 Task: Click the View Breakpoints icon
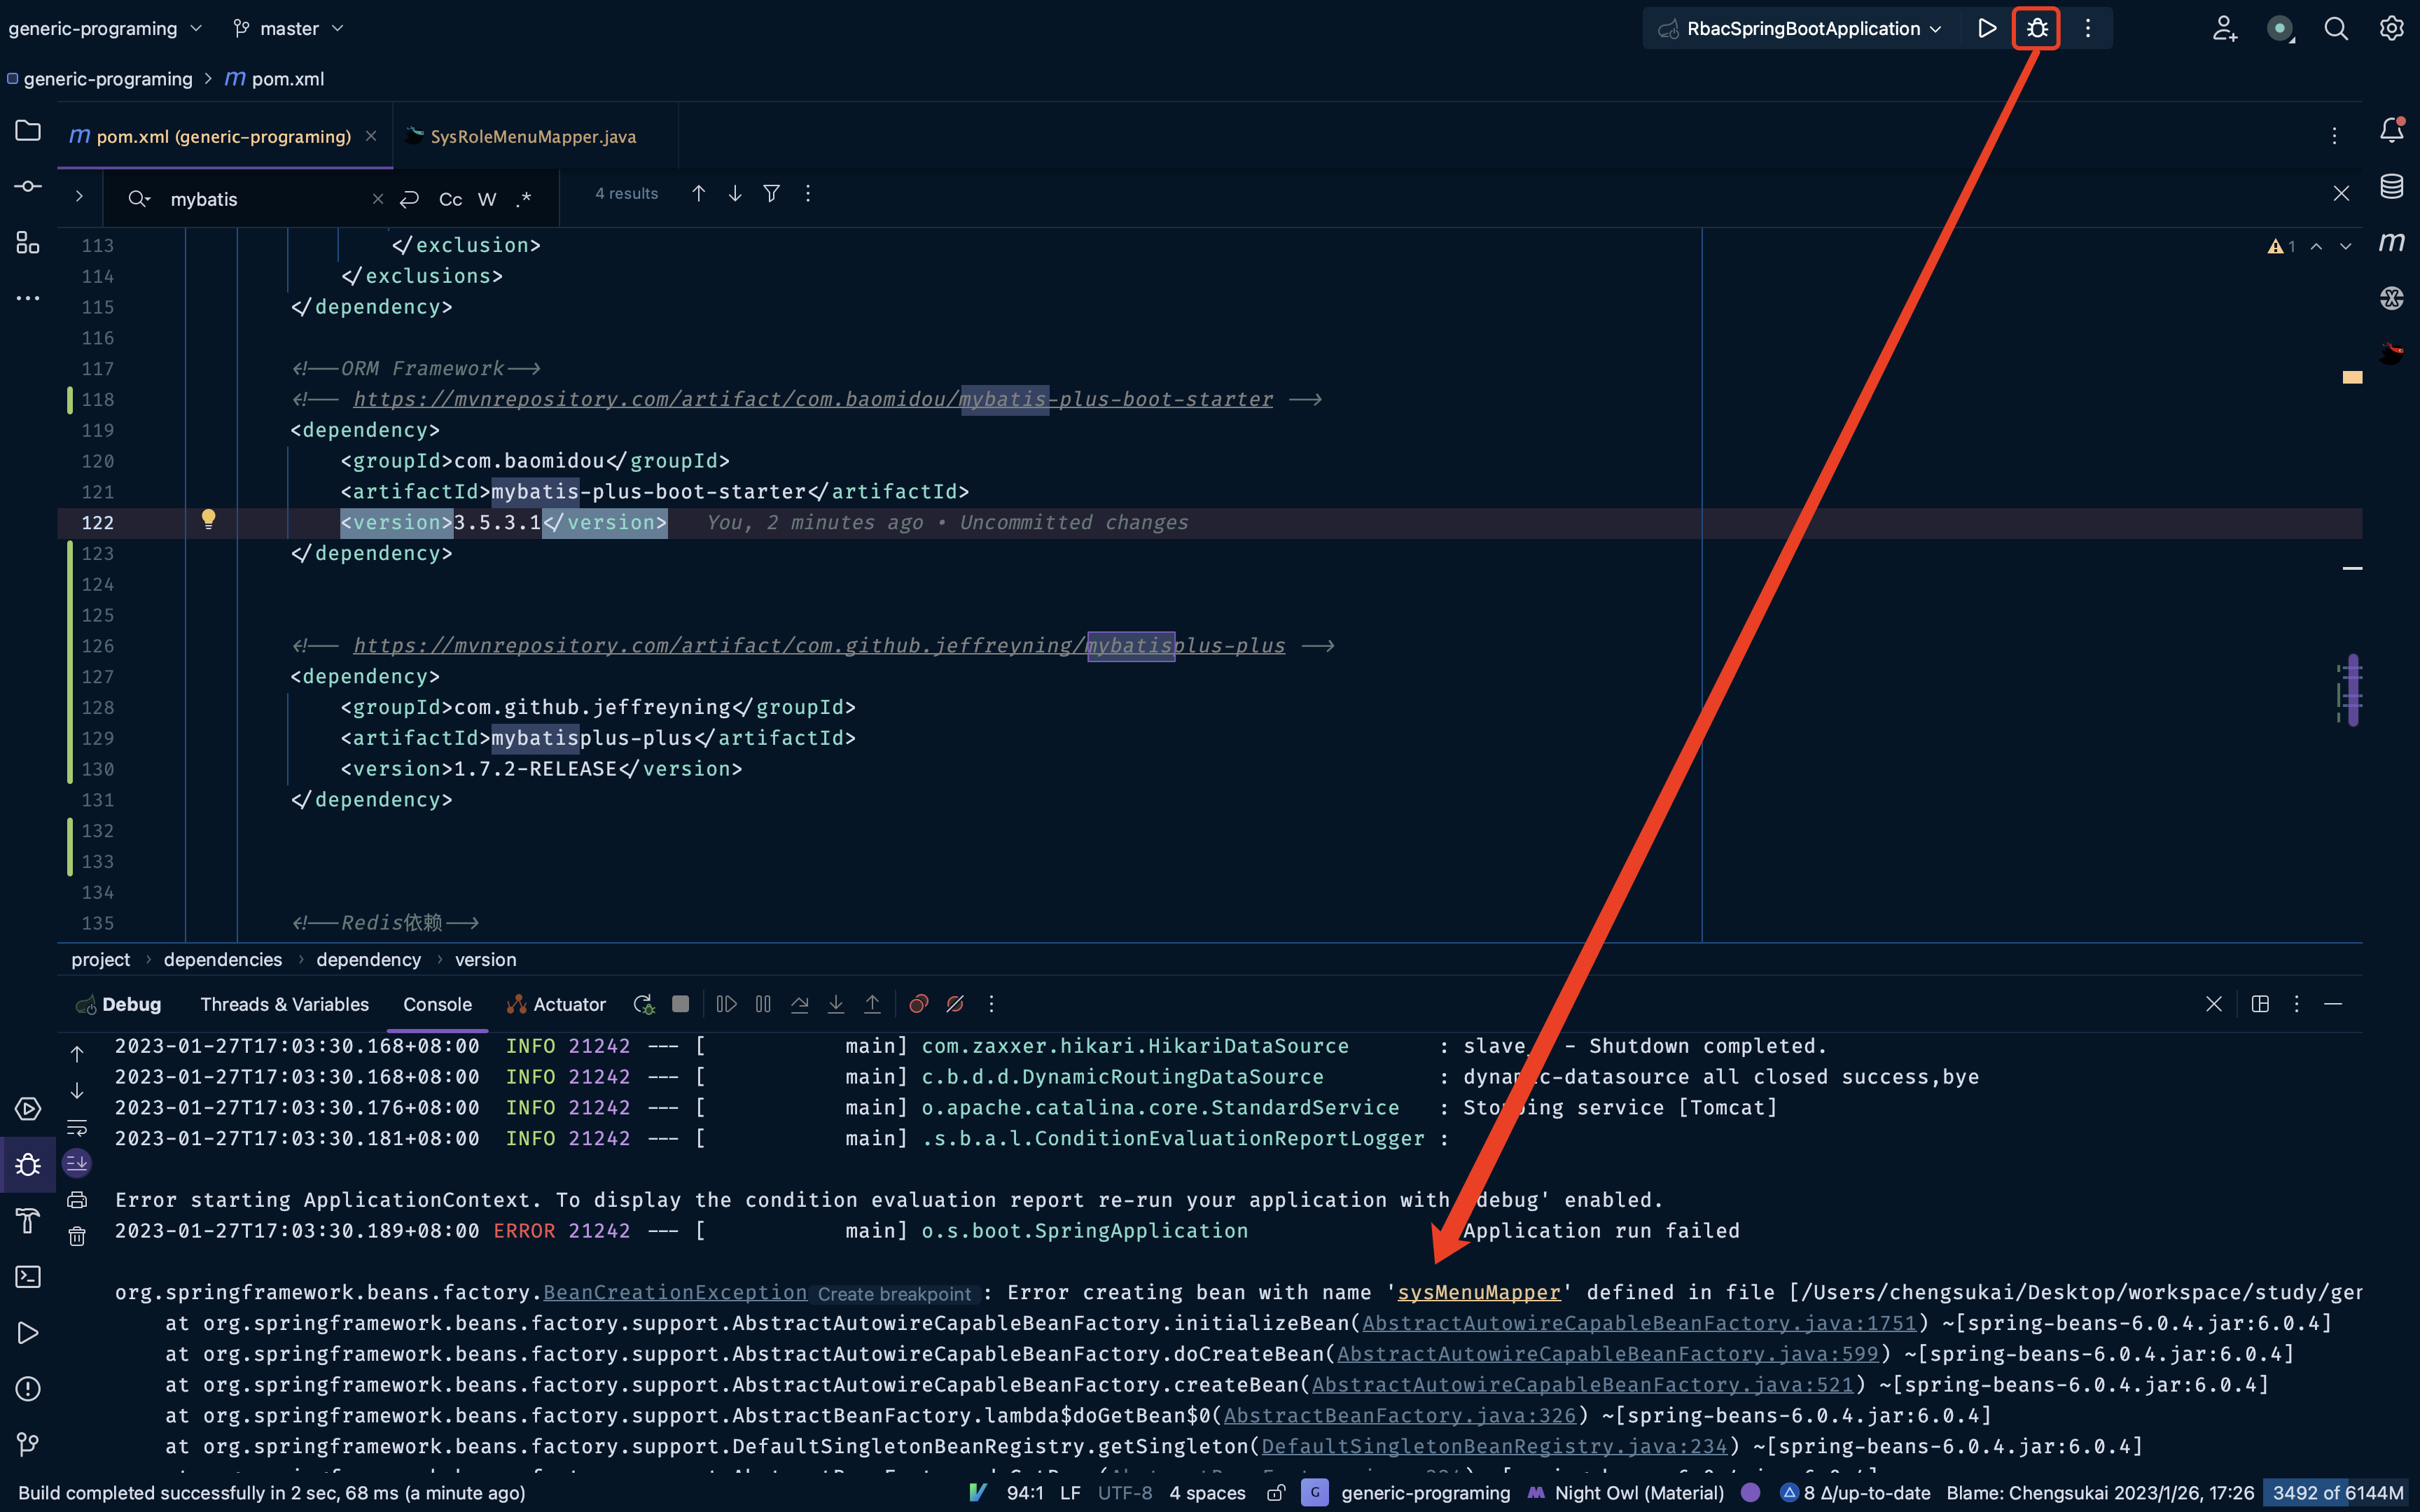[x=918, y=1004]
